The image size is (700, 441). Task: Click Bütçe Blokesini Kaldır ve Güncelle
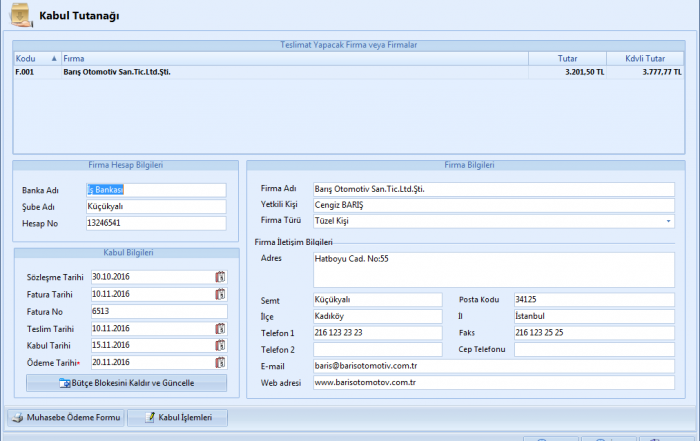pyautogui.click(x=127, y=383)
